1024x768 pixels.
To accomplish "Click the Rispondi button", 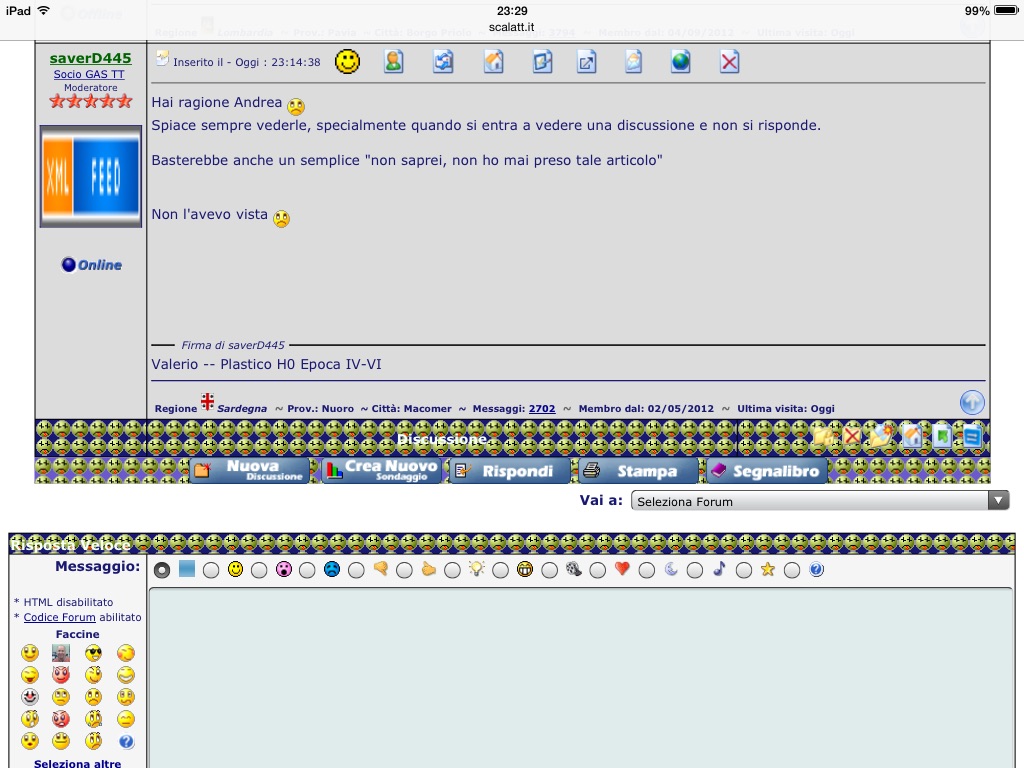I will pyautogui.click(x=510, y=471).
